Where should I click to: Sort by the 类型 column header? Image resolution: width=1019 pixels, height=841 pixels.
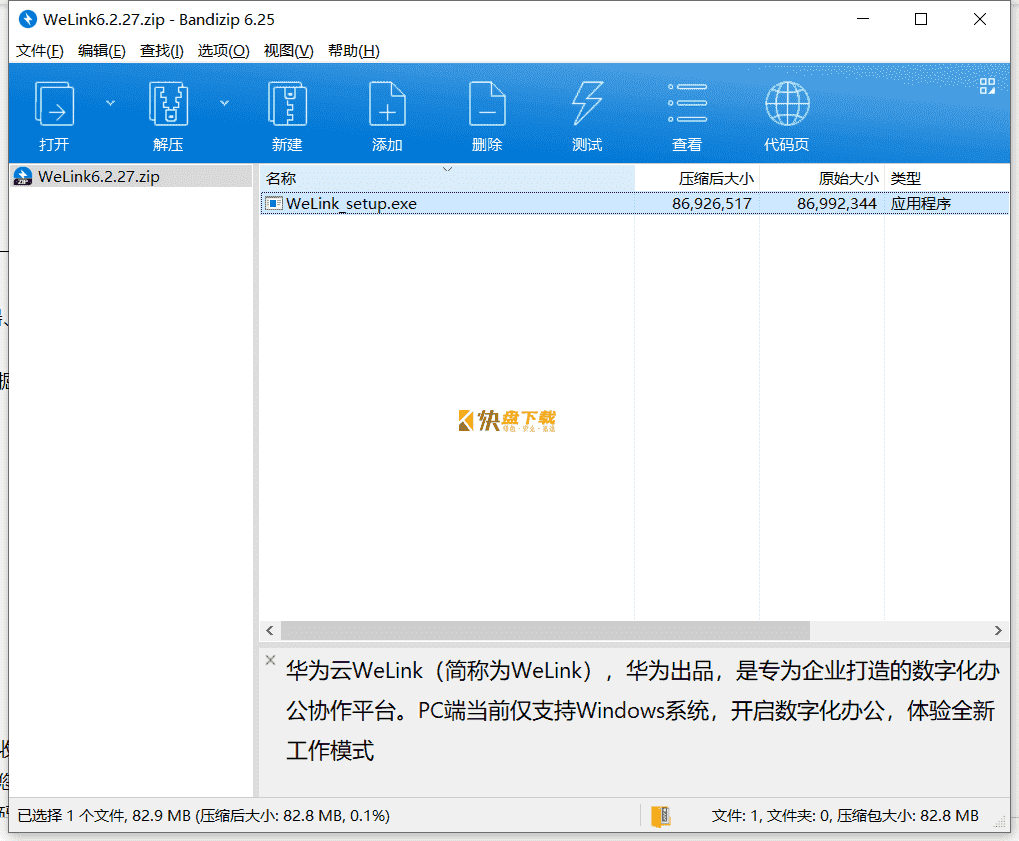pyautogui.click(x=947, y=178)
